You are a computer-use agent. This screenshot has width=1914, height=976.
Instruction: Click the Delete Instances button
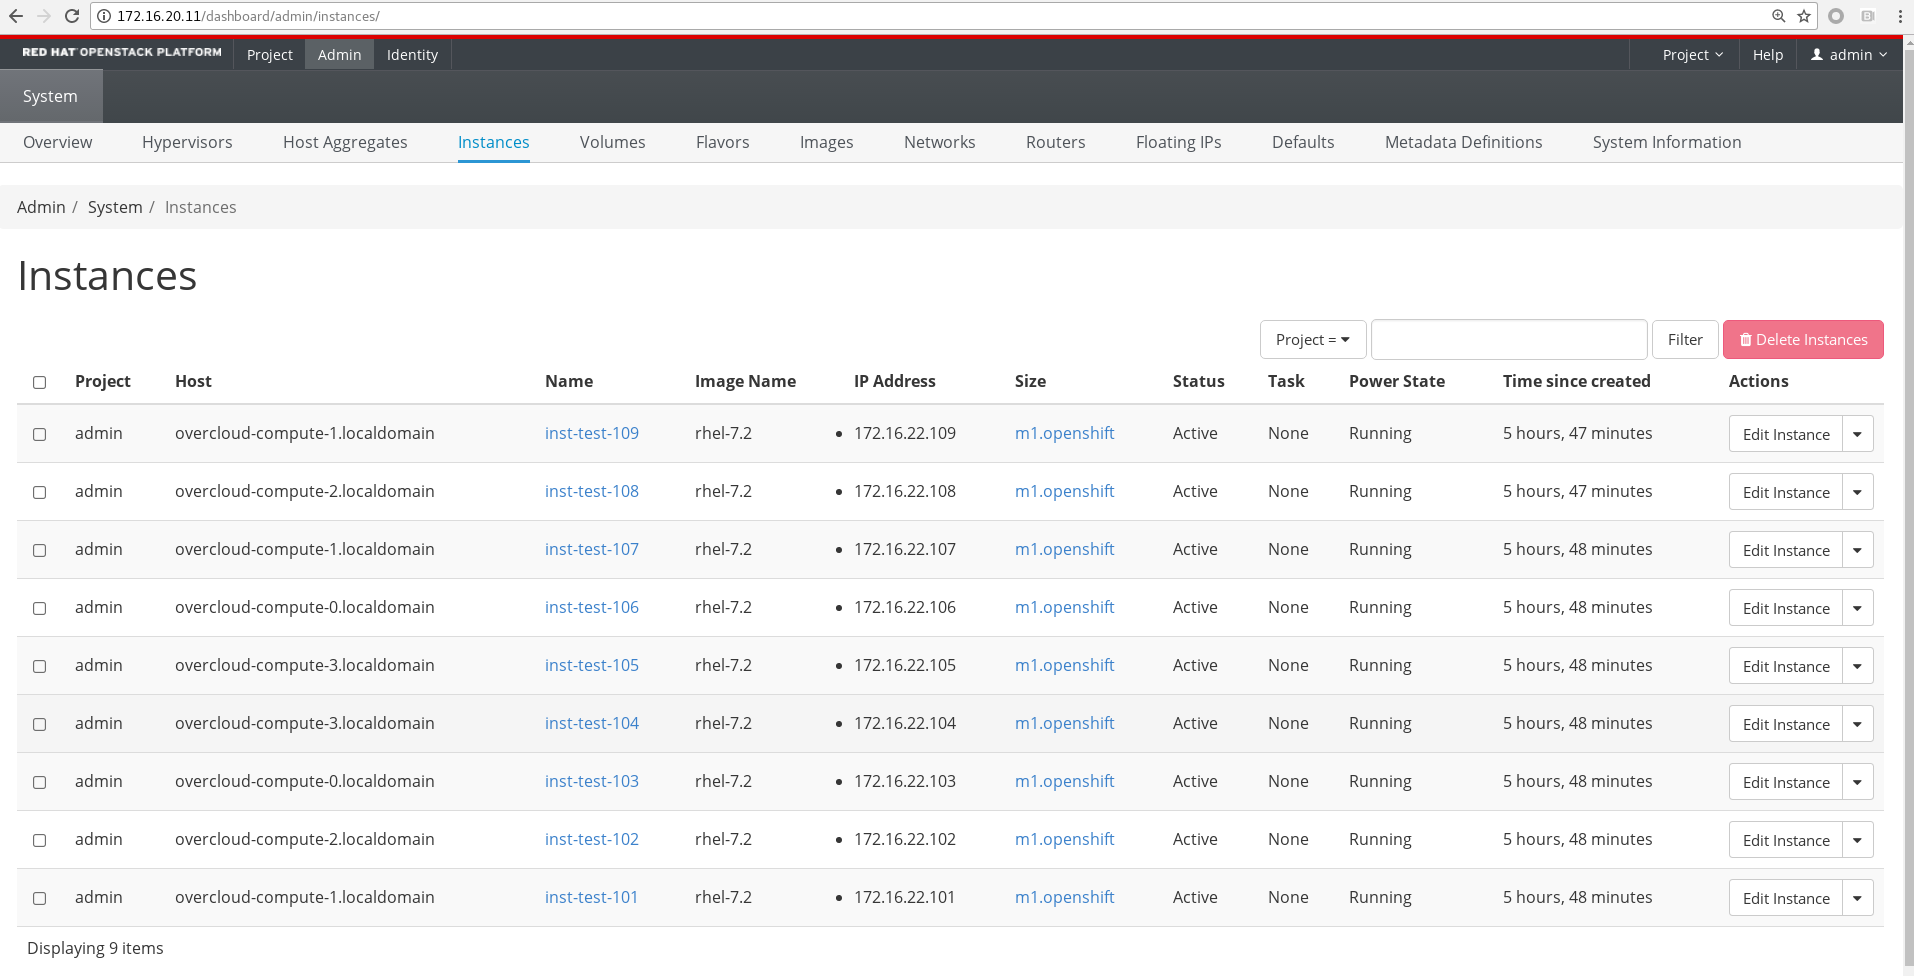(x=1803, y=340)
